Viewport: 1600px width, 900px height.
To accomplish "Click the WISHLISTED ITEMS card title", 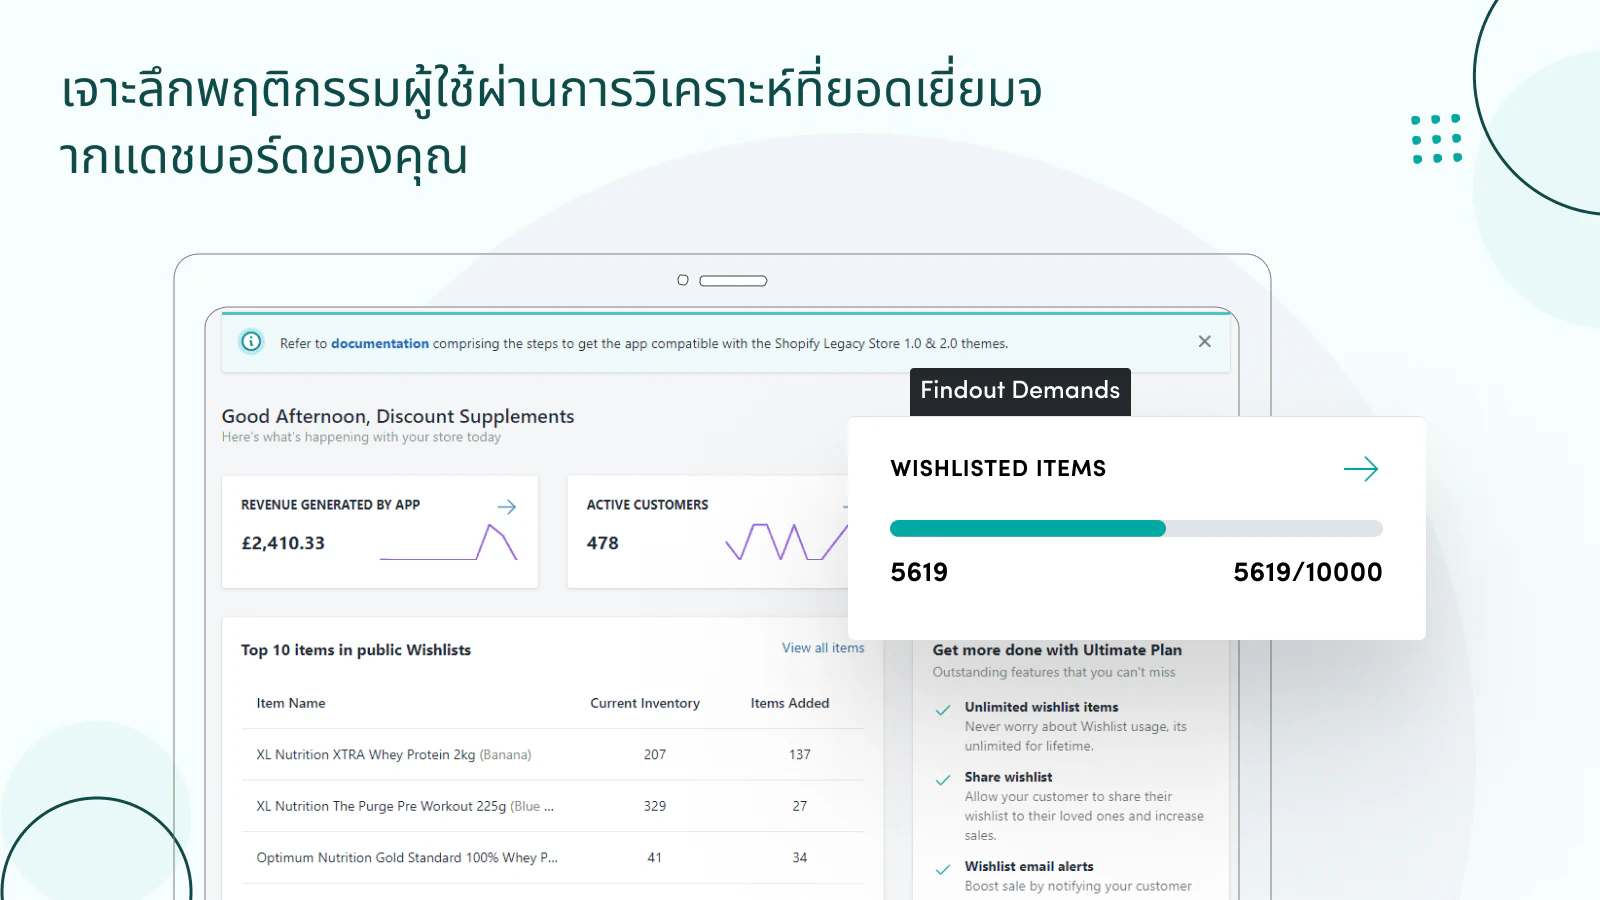I will click(998, 469).
